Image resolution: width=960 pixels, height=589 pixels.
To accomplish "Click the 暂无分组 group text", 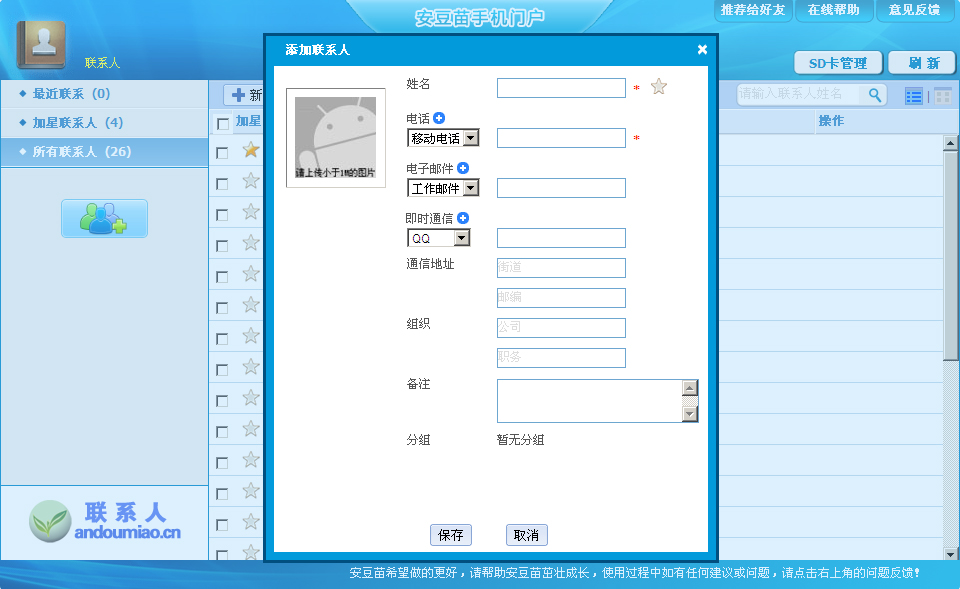I will (520, 440).
